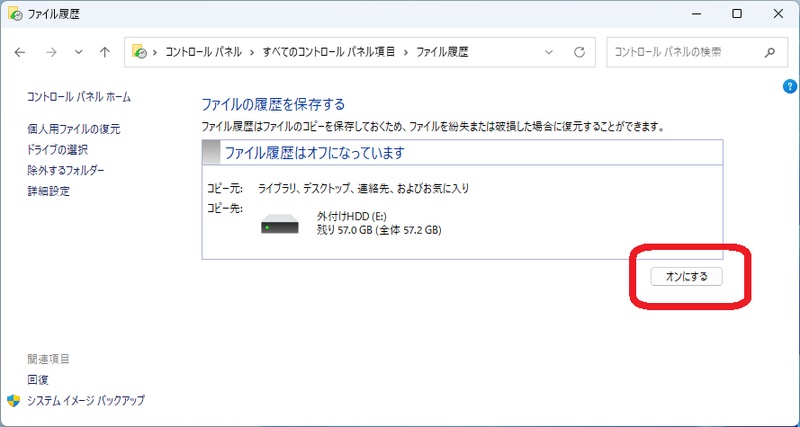The height and width of the screenshot is (427, 800).
Task: Expand the chevron after すべてのコントロール パネル項目
Action: 406,52
